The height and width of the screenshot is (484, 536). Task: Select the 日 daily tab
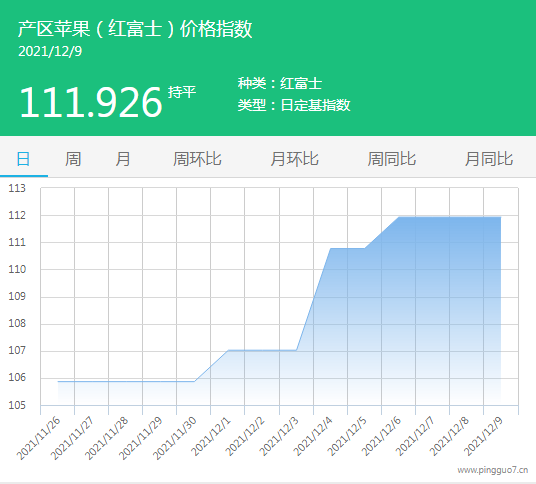[x=23, y=159]
